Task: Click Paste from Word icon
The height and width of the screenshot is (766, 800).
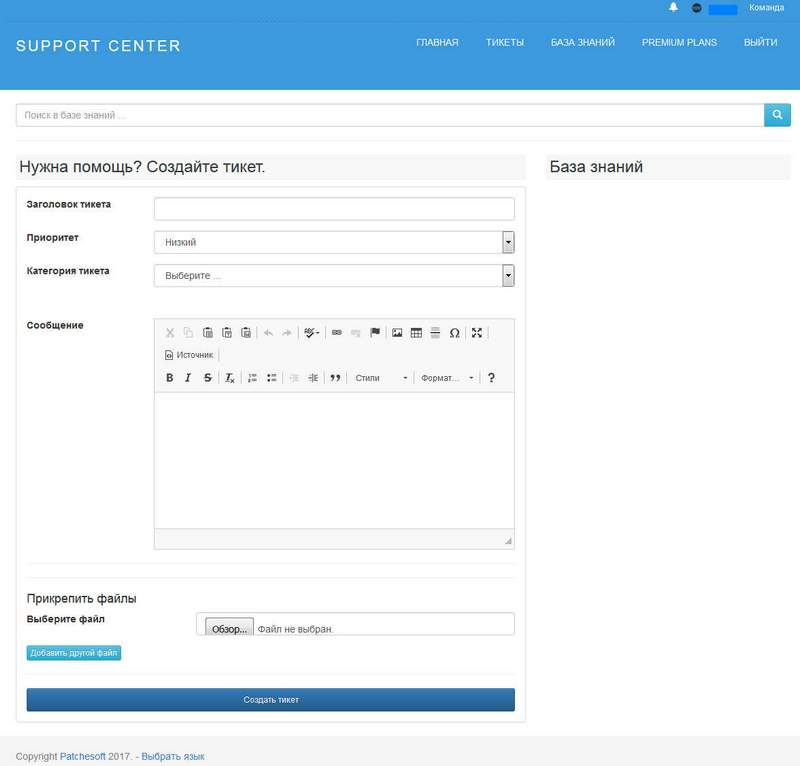Action: [x=246, y=333]
